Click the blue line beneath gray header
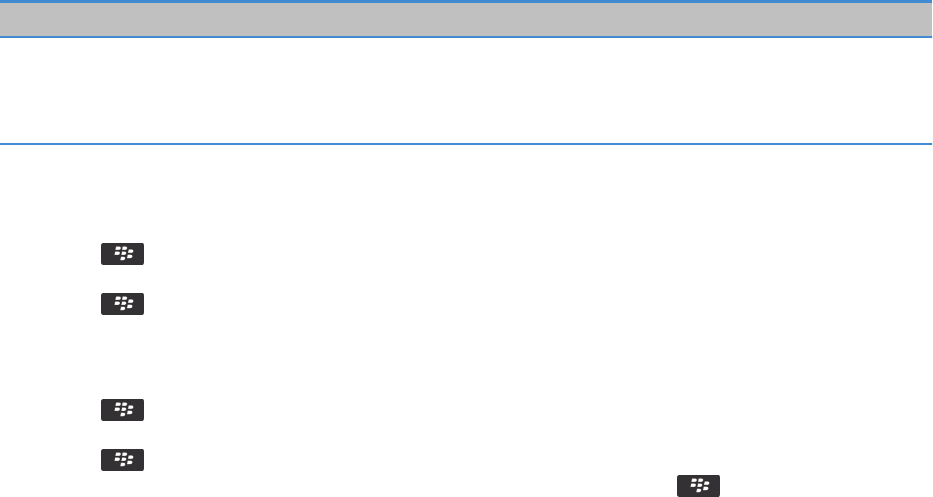933x497 pixels. [x=466, y=37]
